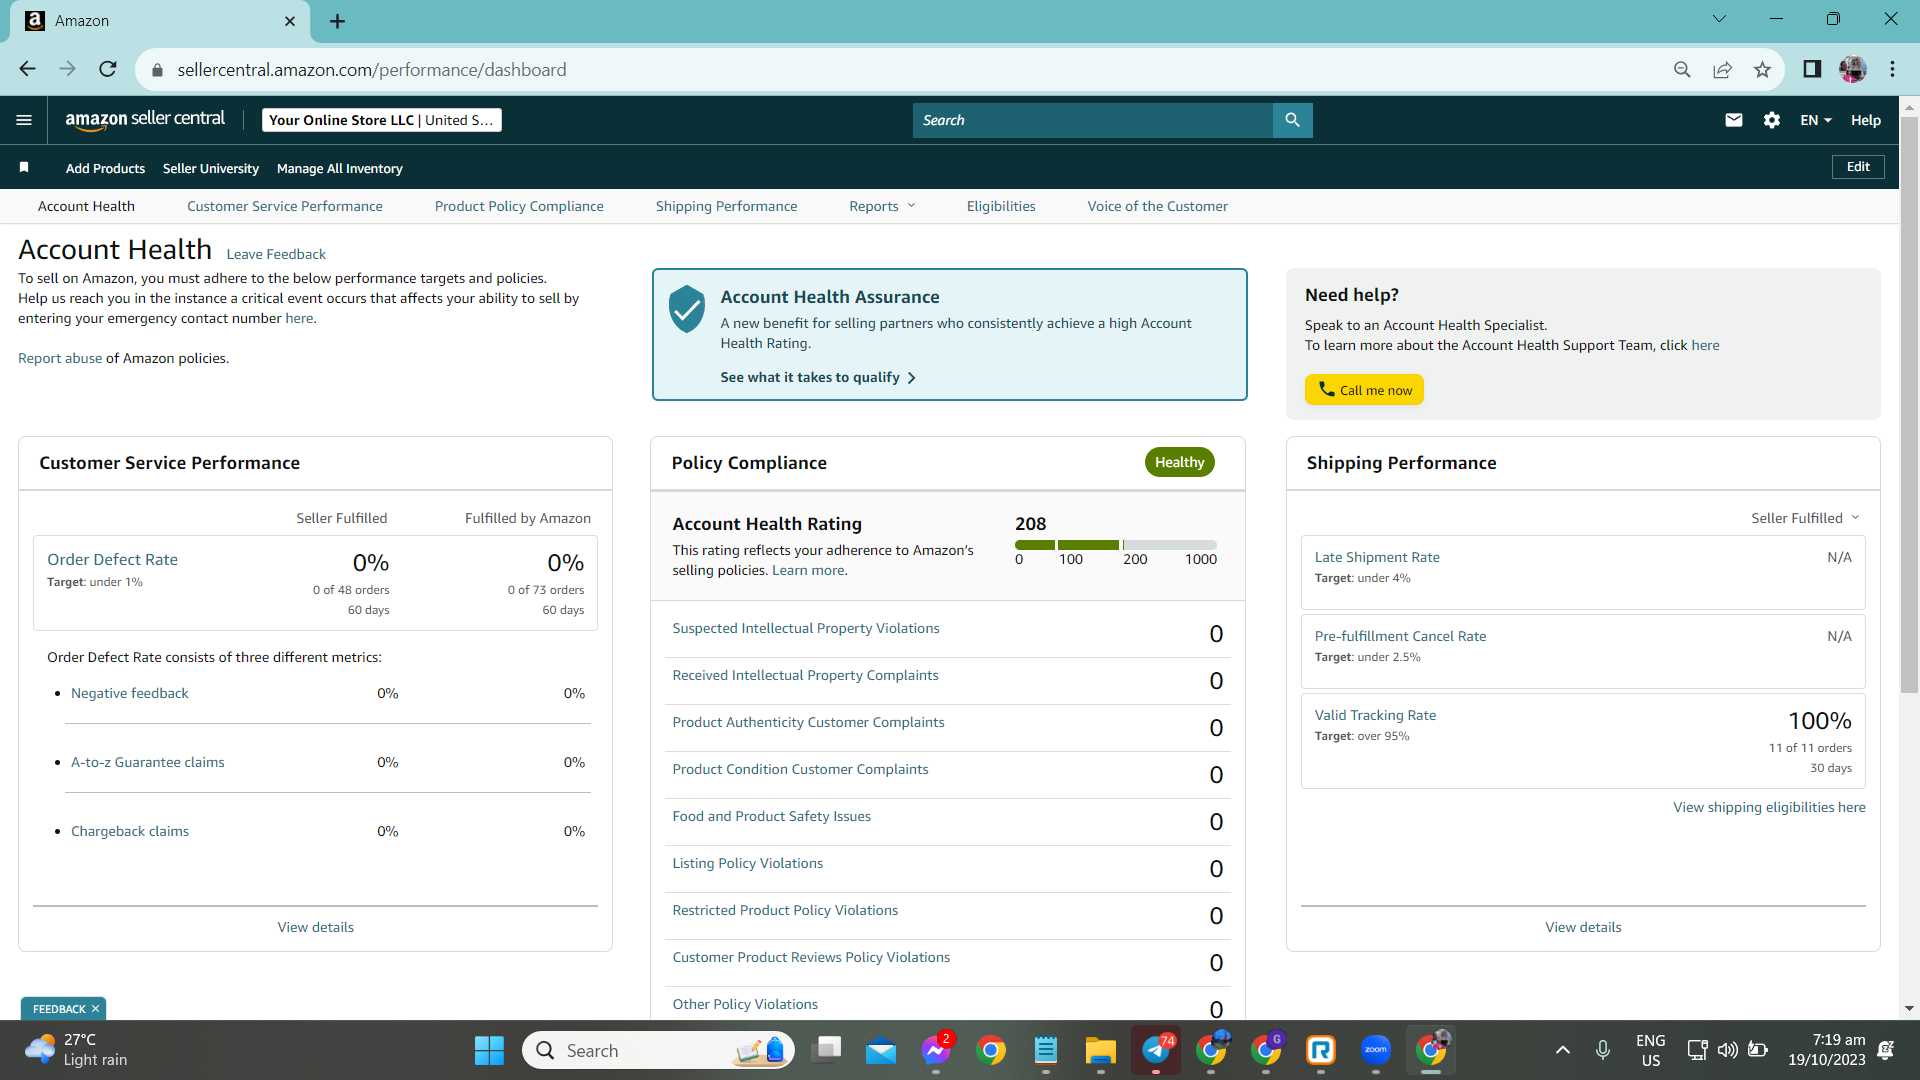Click the Add Products link
Viewport: 1920px width, 1080px height.
[x=105, y=168]
